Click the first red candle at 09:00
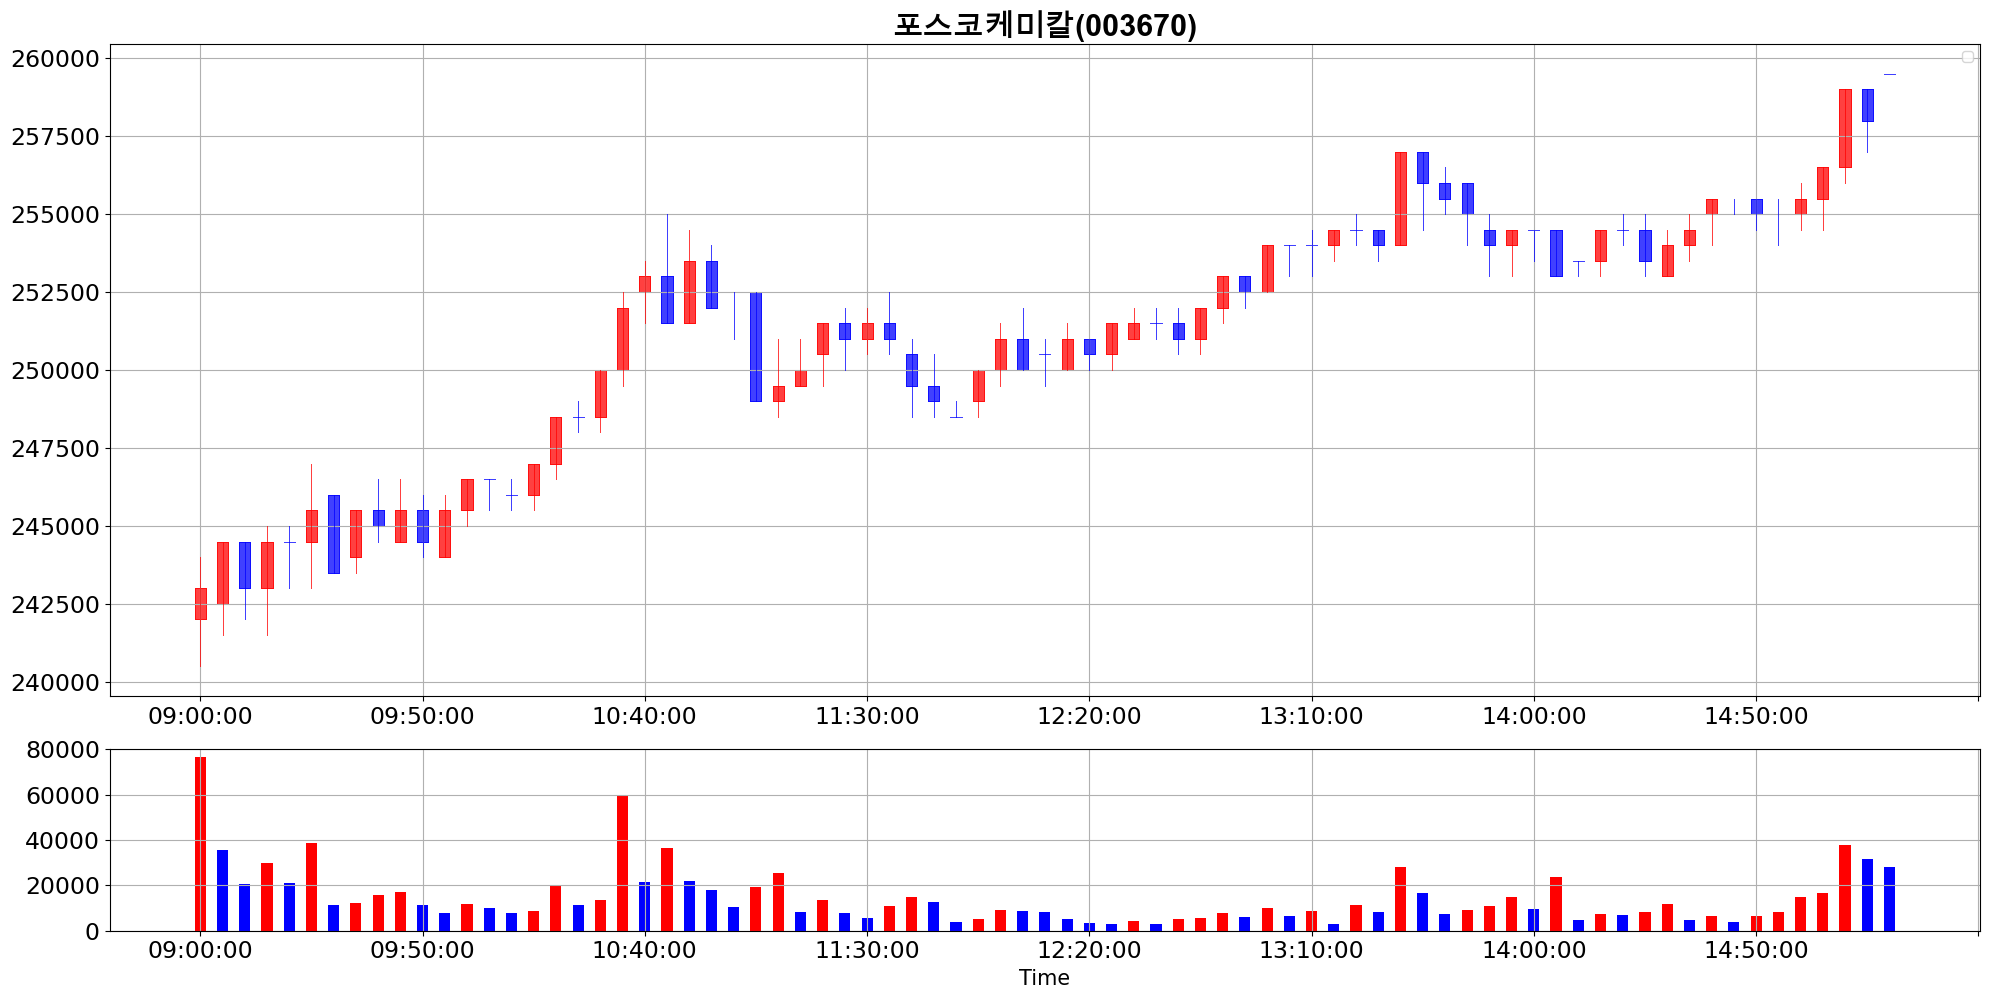This screenshot has width=1989, height=999. tap(200, 604)
